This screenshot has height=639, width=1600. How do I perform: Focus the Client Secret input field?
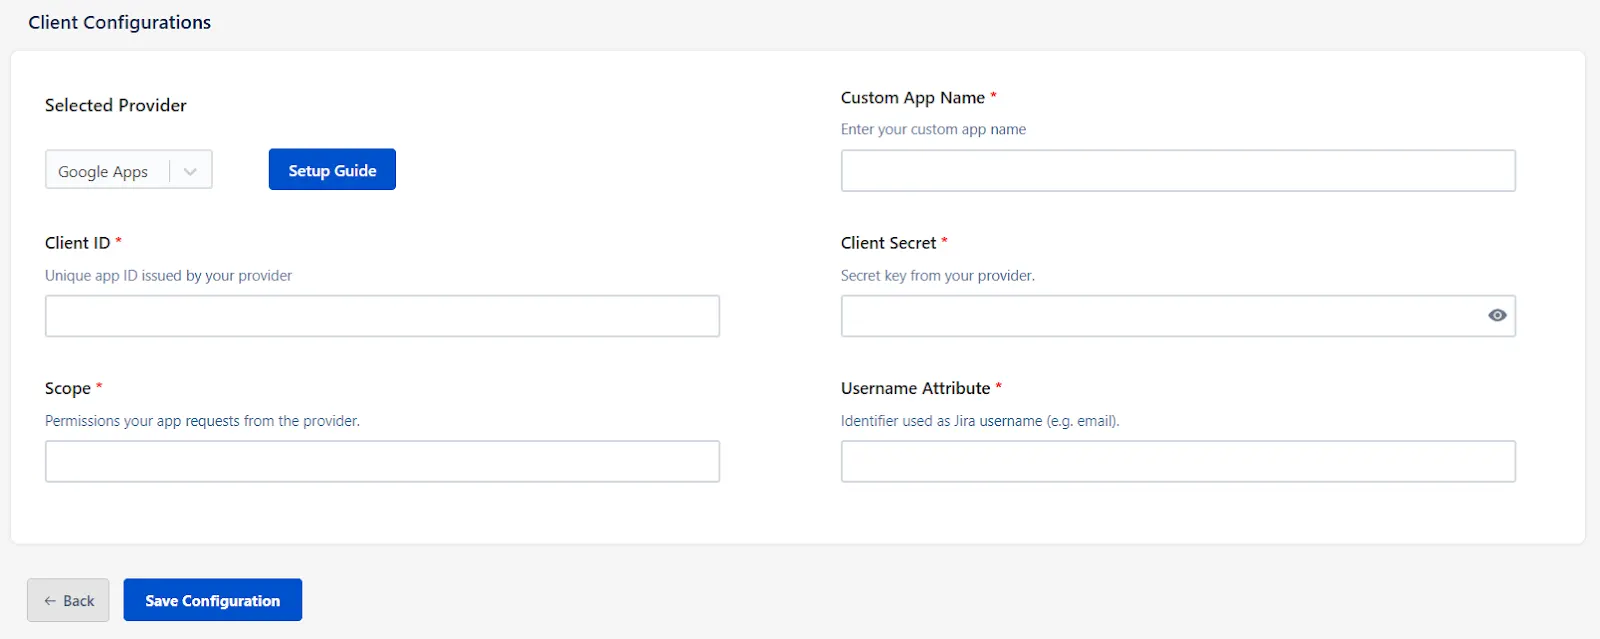[x=1178, y=316]
